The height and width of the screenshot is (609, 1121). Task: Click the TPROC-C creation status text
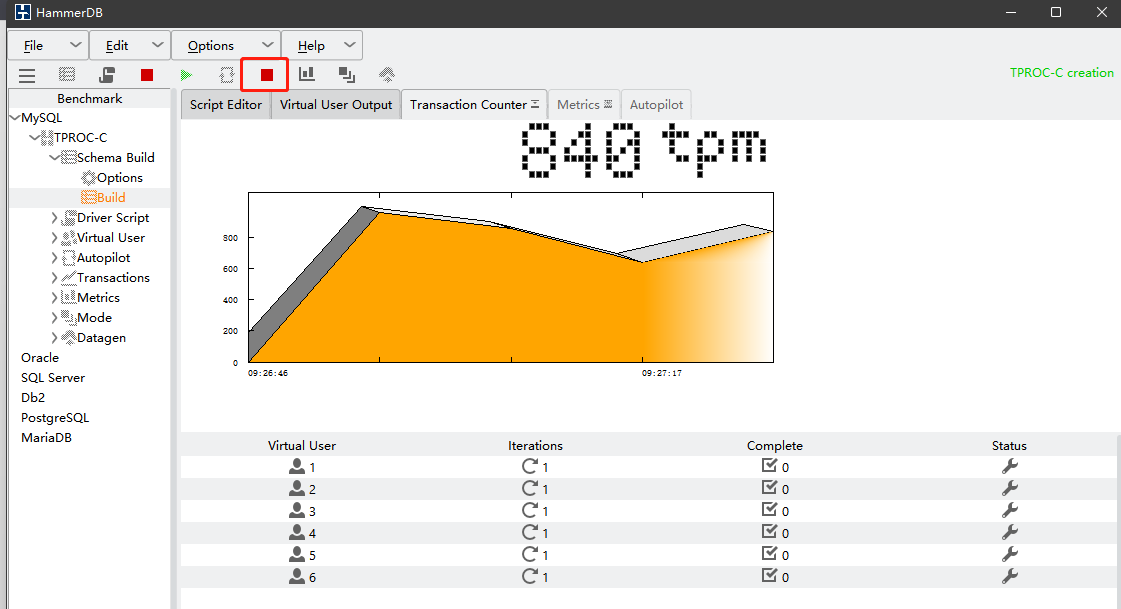(1062, 72)
